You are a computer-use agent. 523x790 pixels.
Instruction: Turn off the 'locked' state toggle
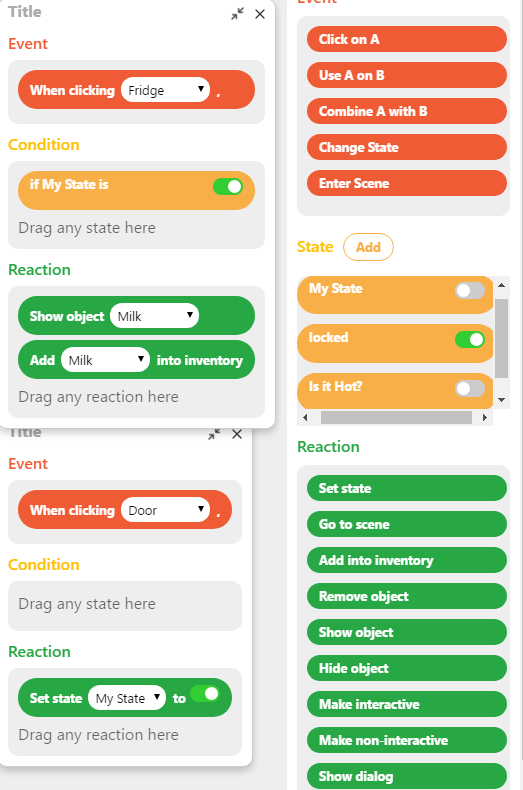tap(470, 340)
